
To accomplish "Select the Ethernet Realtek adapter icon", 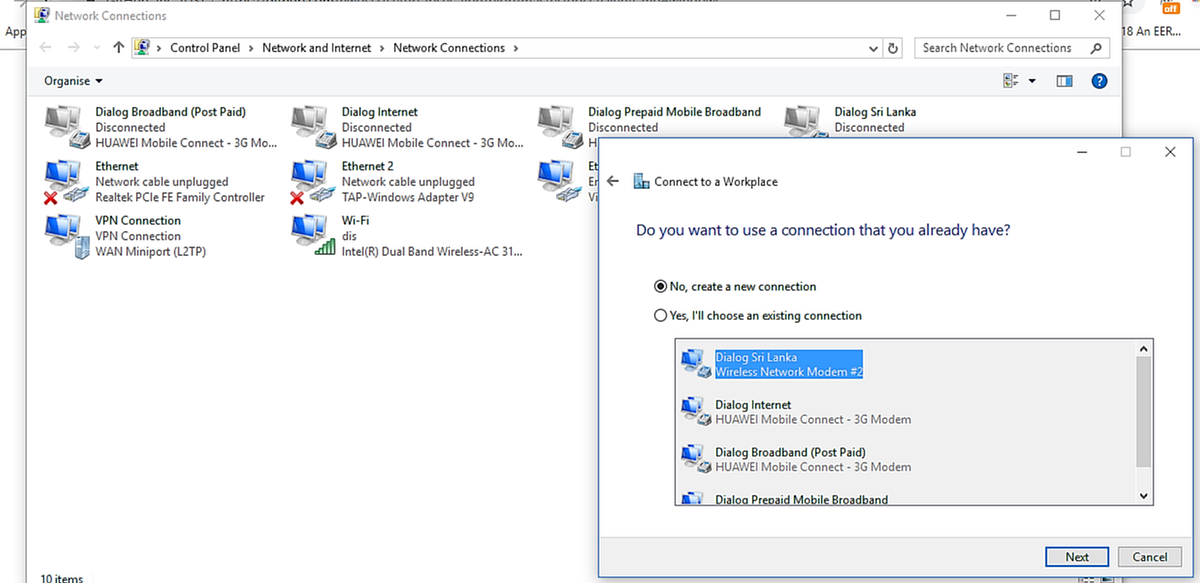I will (67, 182).
